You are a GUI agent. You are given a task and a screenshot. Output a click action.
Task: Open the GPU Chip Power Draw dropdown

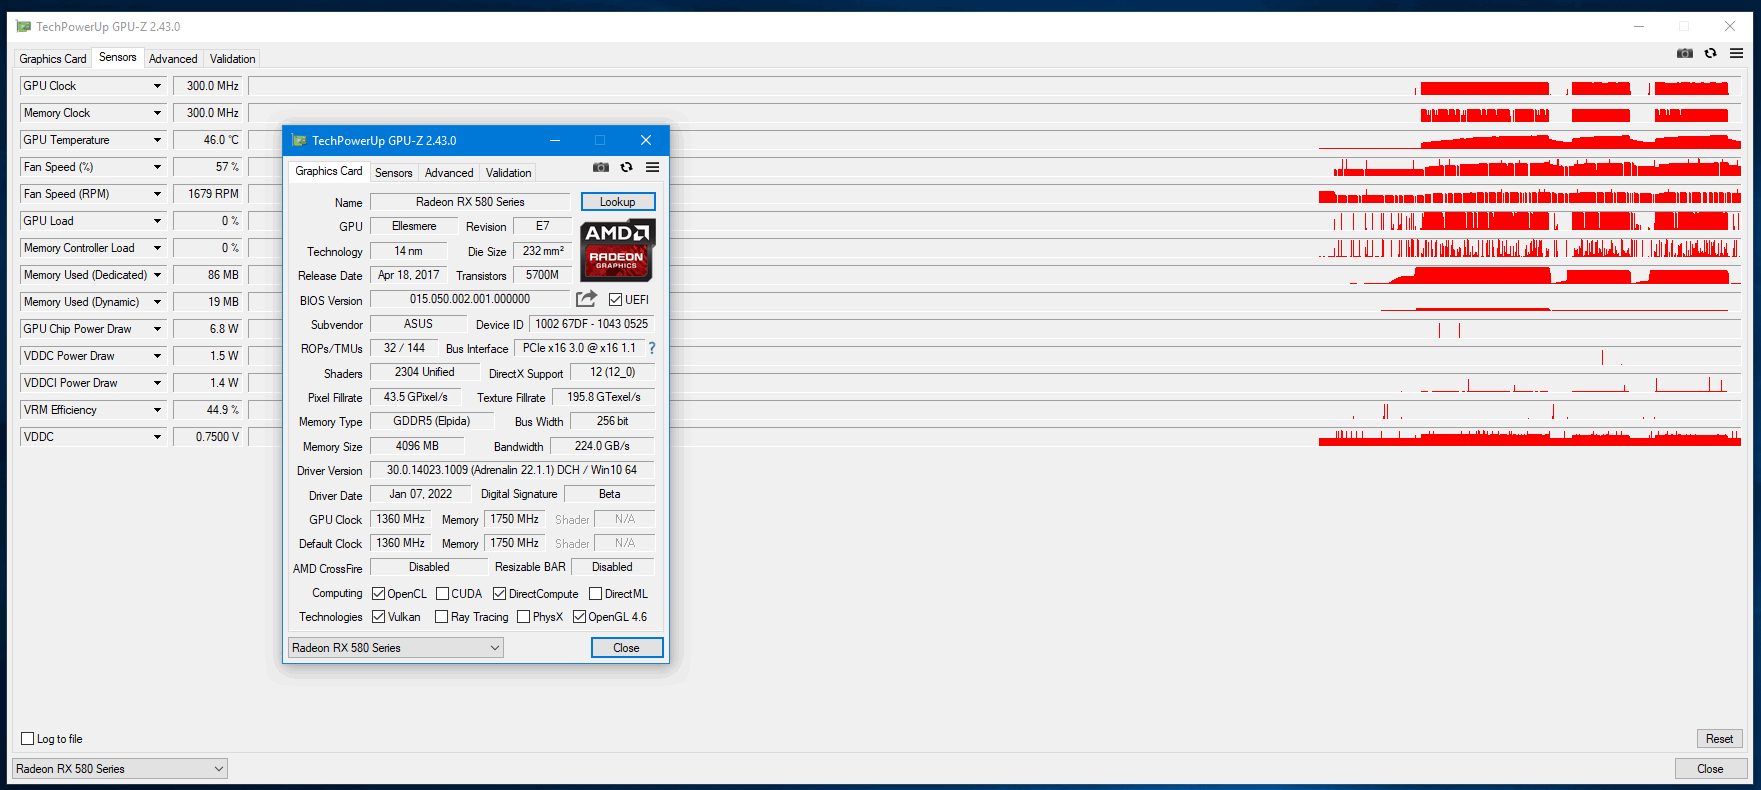(157, 329)
